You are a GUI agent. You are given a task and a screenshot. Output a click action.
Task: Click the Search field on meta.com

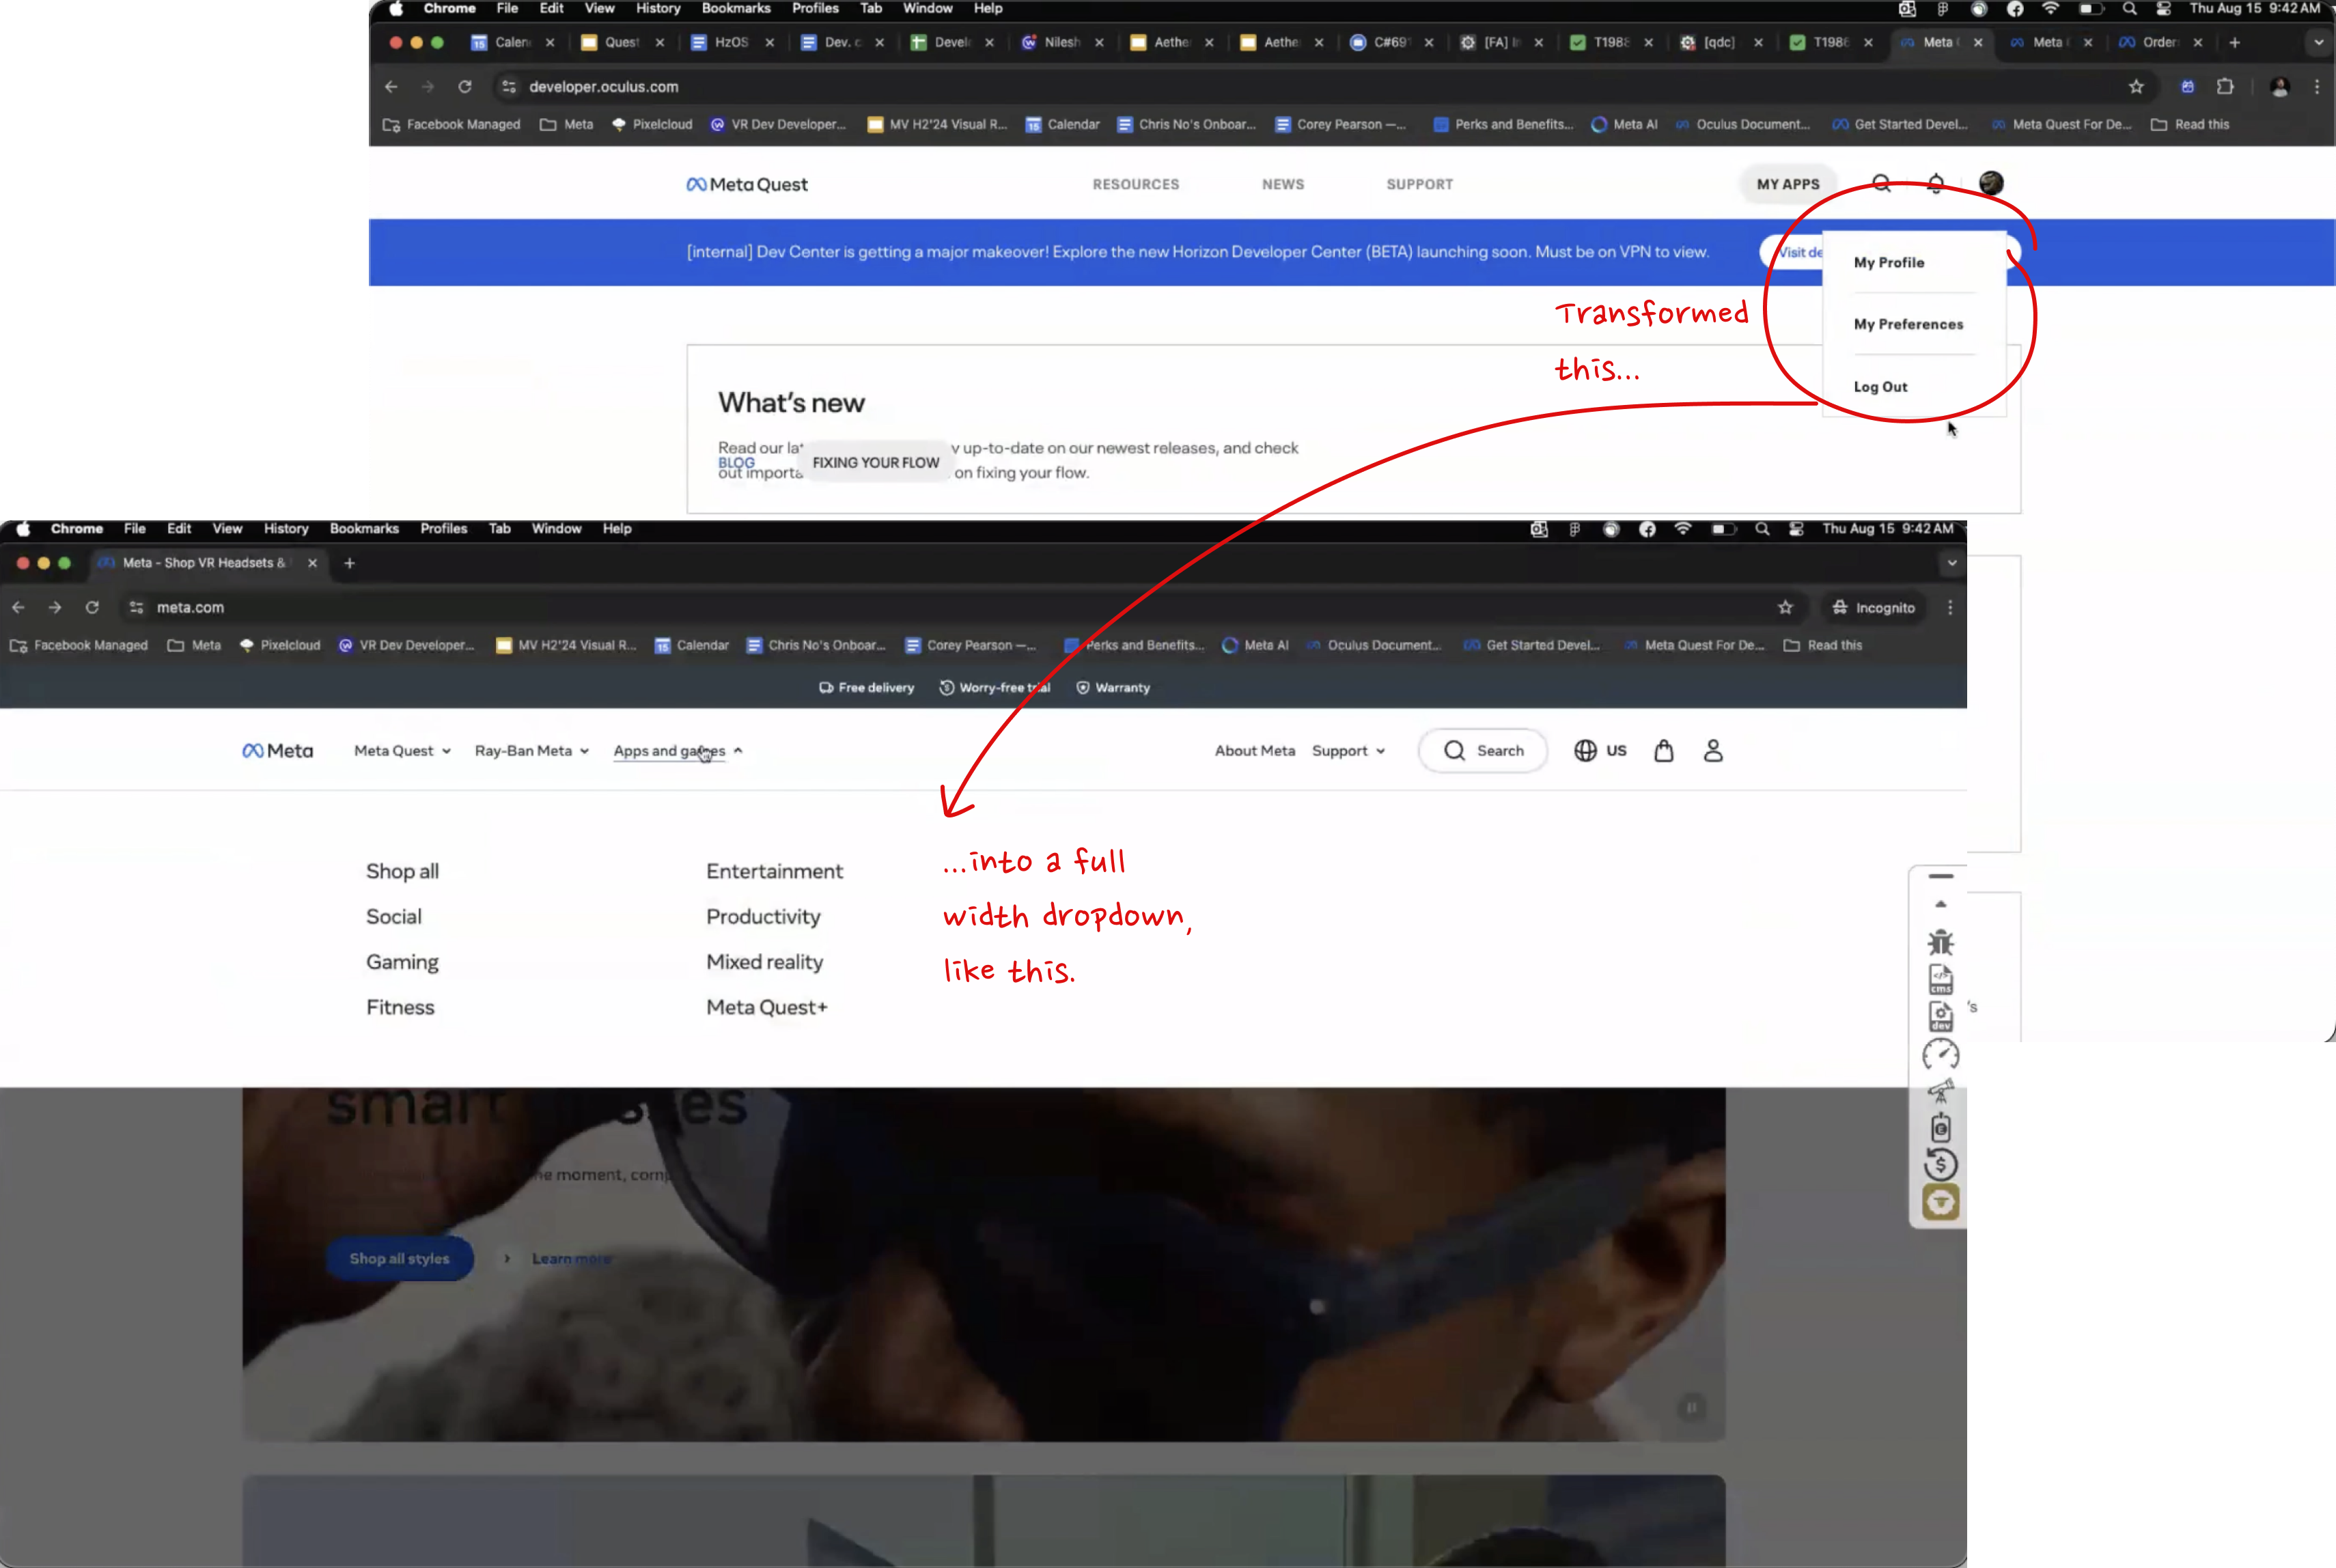click(x=1483, y=751)
